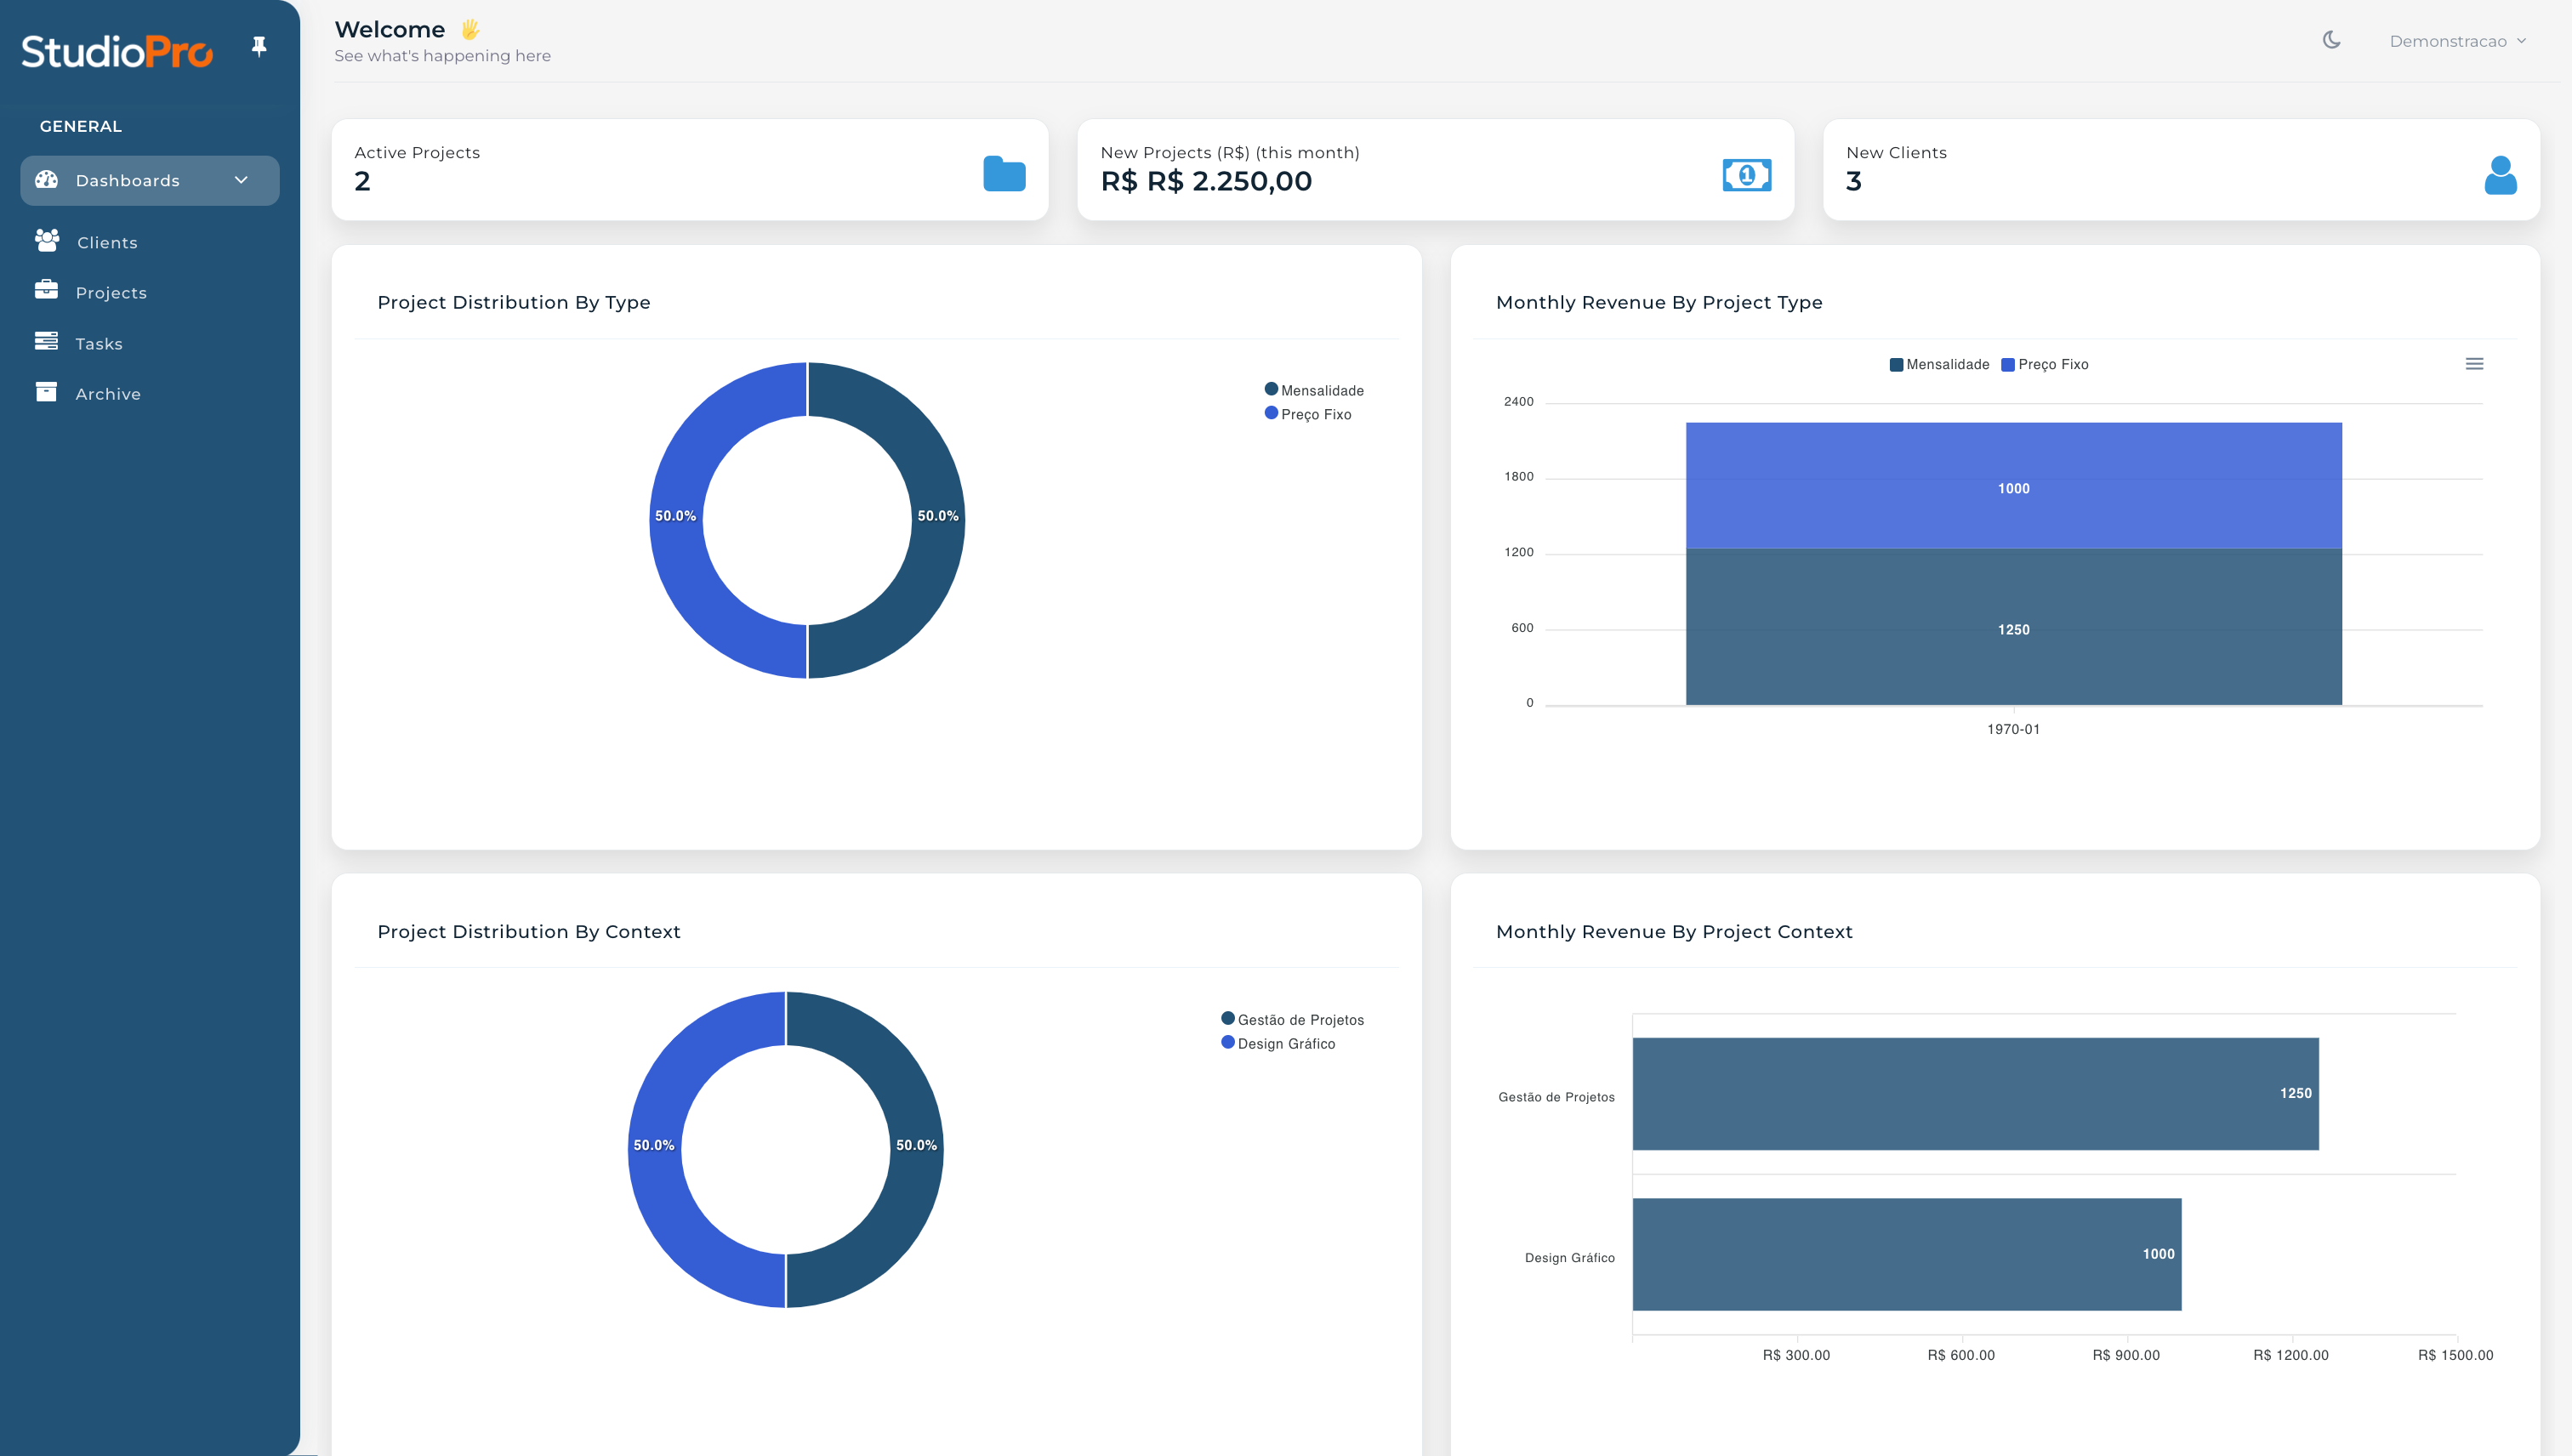Click the Tasks list icon
Screen dimensions: 2572x1456
46,341
